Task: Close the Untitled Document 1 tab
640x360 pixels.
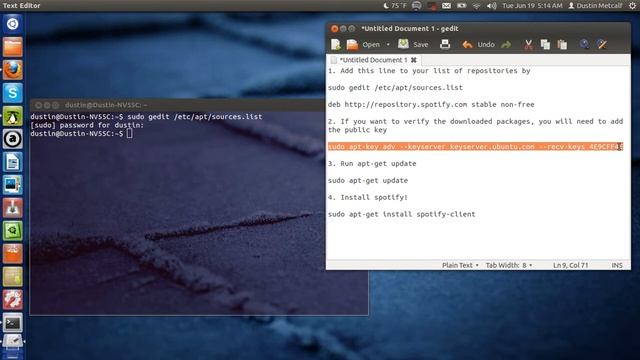Action: [x=413, y=60]
